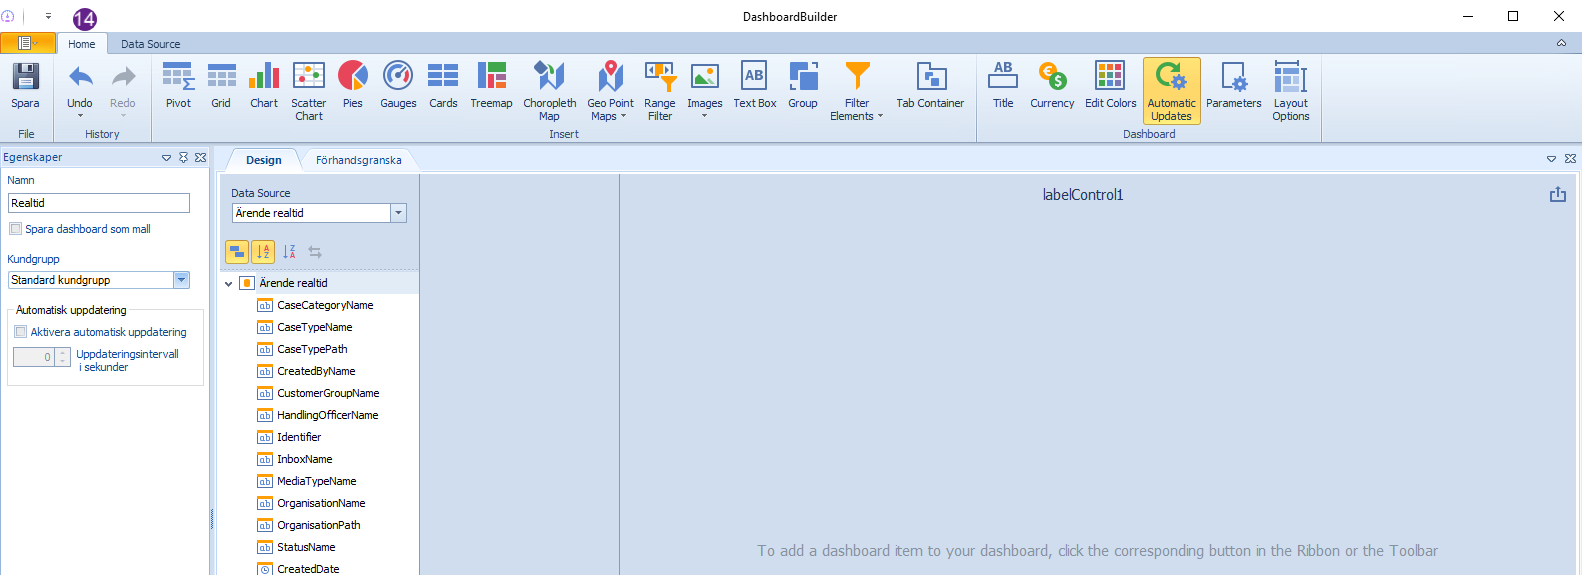Open Layout Options
Image resolution: width=1583 pixels, height=575 pixels.
click(1291, 91)
